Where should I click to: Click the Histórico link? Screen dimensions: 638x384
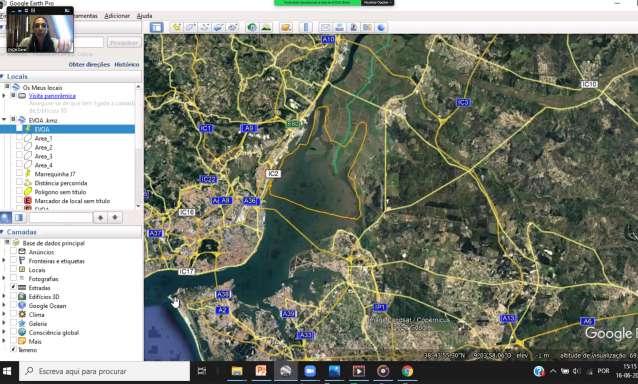point(127,64)
